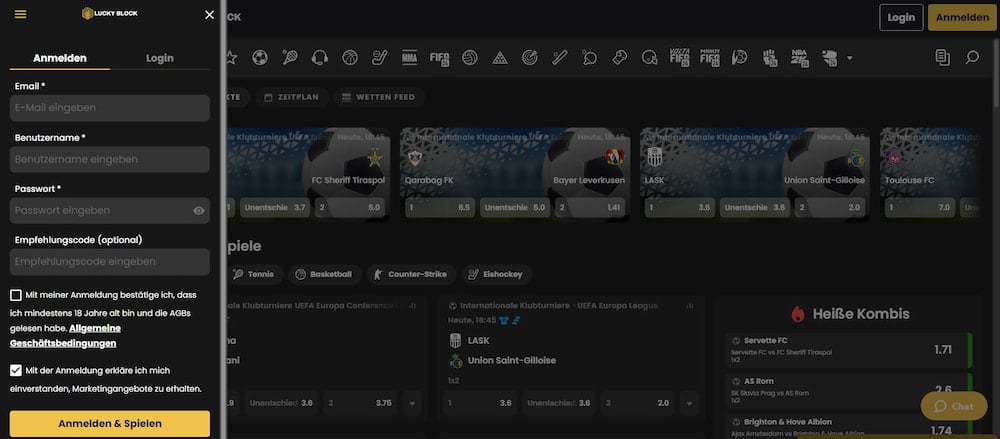Screen dimensions: 1000x439
Task: Bet on LASK win at 3.6 in card
Action: (679, 207)
